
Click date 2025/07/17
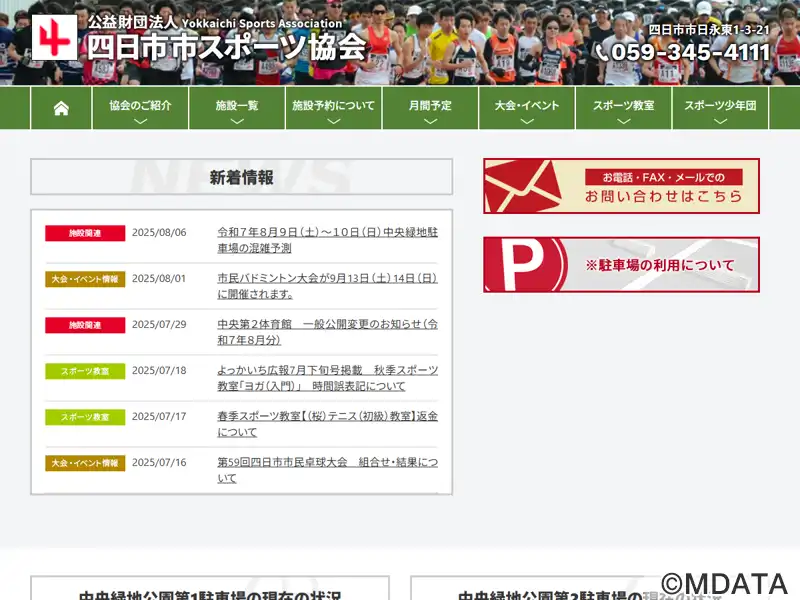(x=159, y=416)
